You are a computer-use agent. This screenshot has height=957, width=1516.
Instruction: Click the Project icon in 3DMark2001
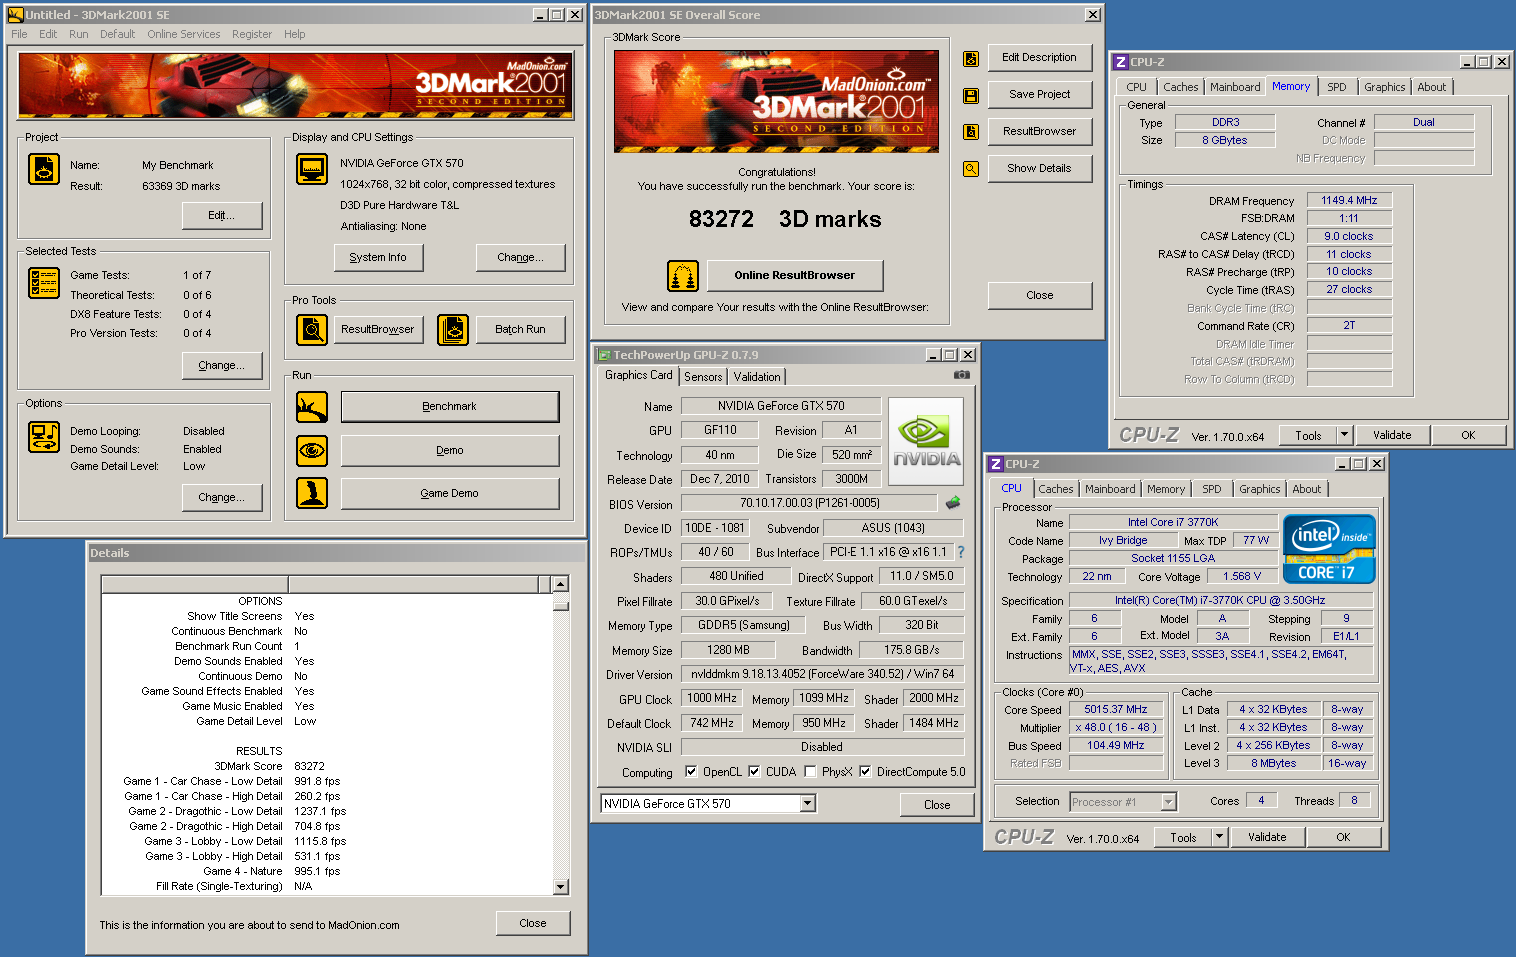click(44, 170)
